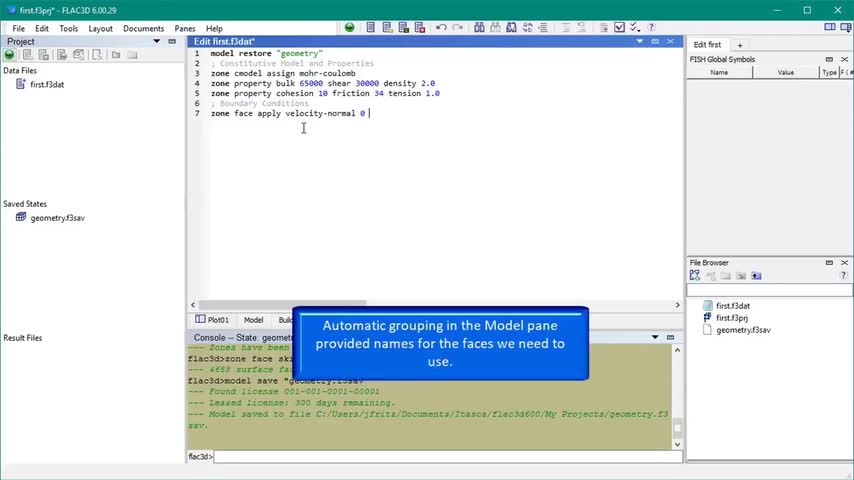Click the Type column header in FISH symbols
The image size is (854, 480).
pyautogui.click(x=829, y=72)
